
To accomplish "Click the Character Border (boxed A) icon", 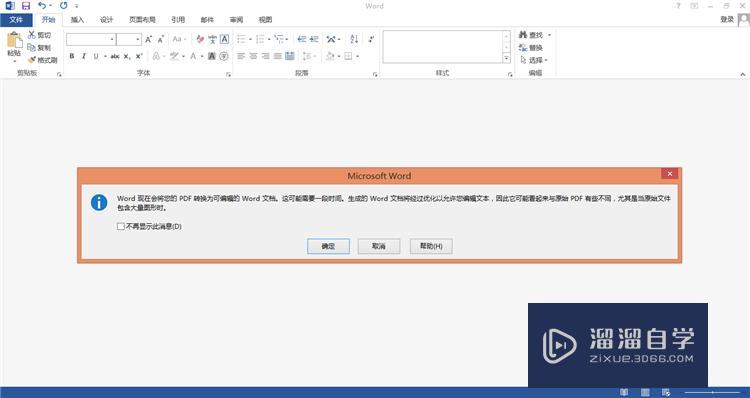I will [x=224, y=39].
